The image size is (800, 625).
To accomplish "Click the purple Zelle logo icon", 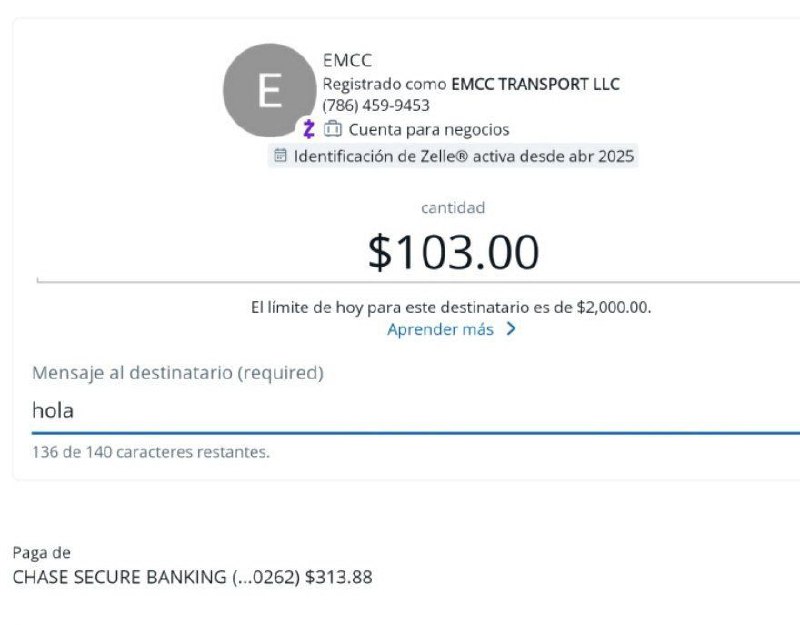I will click(x=309, y=129).
